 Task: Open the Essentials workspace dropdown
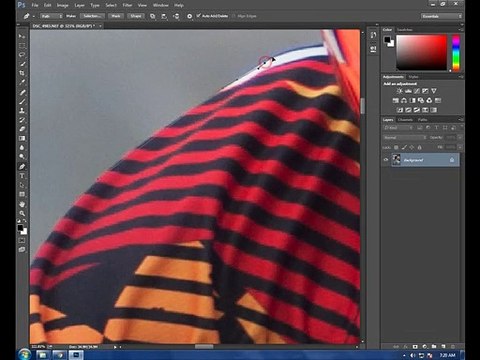click(441, 16)
